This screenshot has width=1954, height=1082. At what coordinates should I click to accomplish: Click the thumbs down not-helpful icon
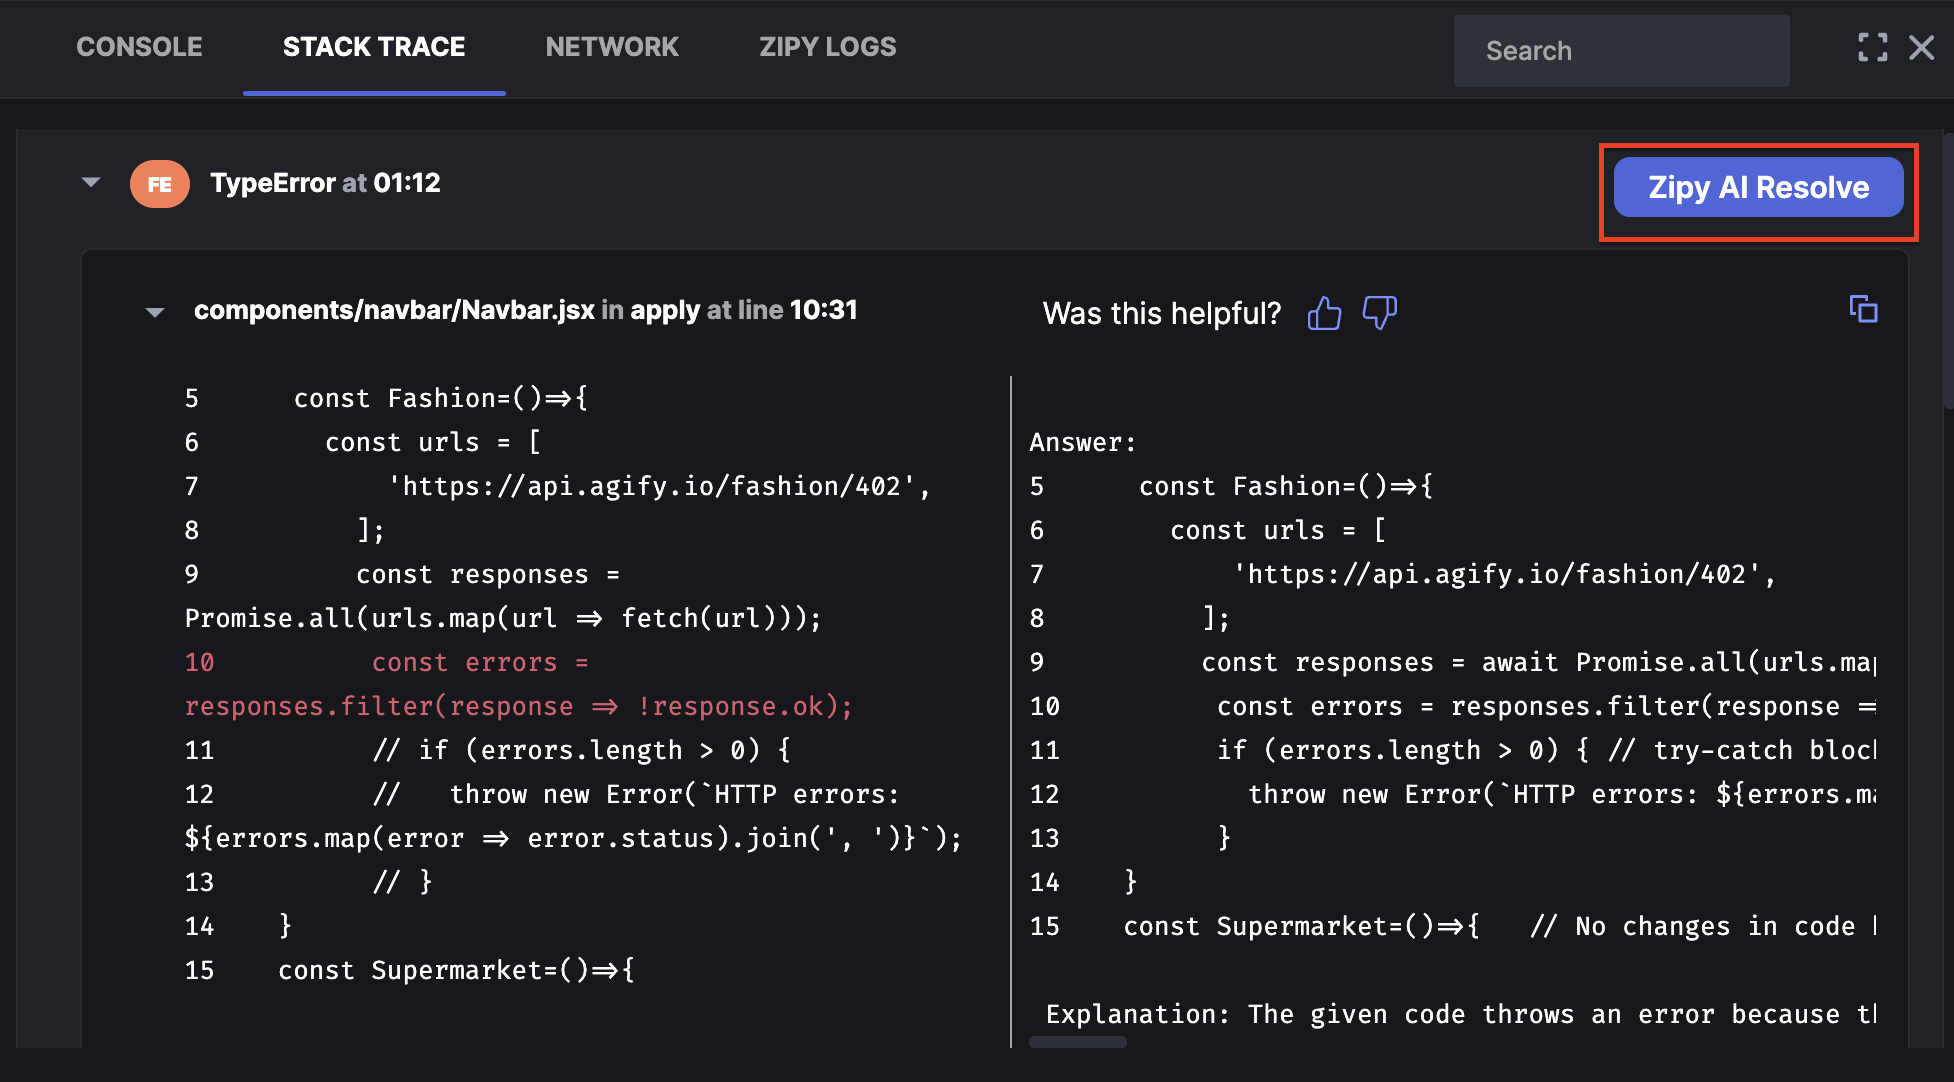(x=1379, y=313)
